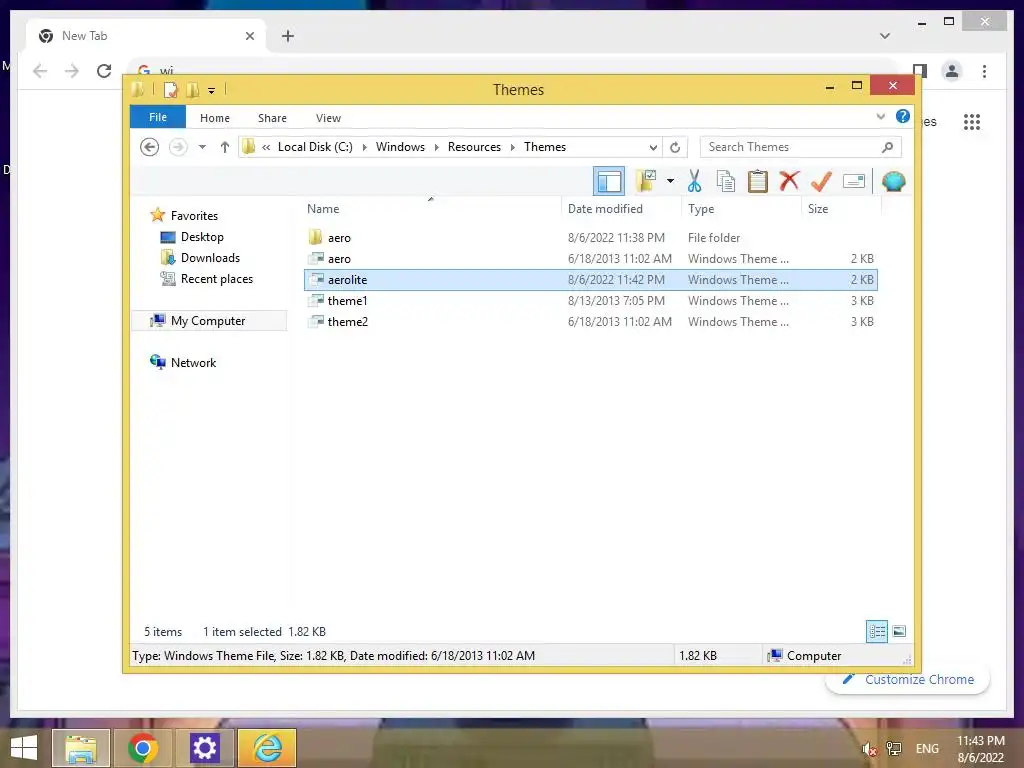Refresh the Themes folder
This screenshot has width=1024, height=768.
click(x=675, y=147)
